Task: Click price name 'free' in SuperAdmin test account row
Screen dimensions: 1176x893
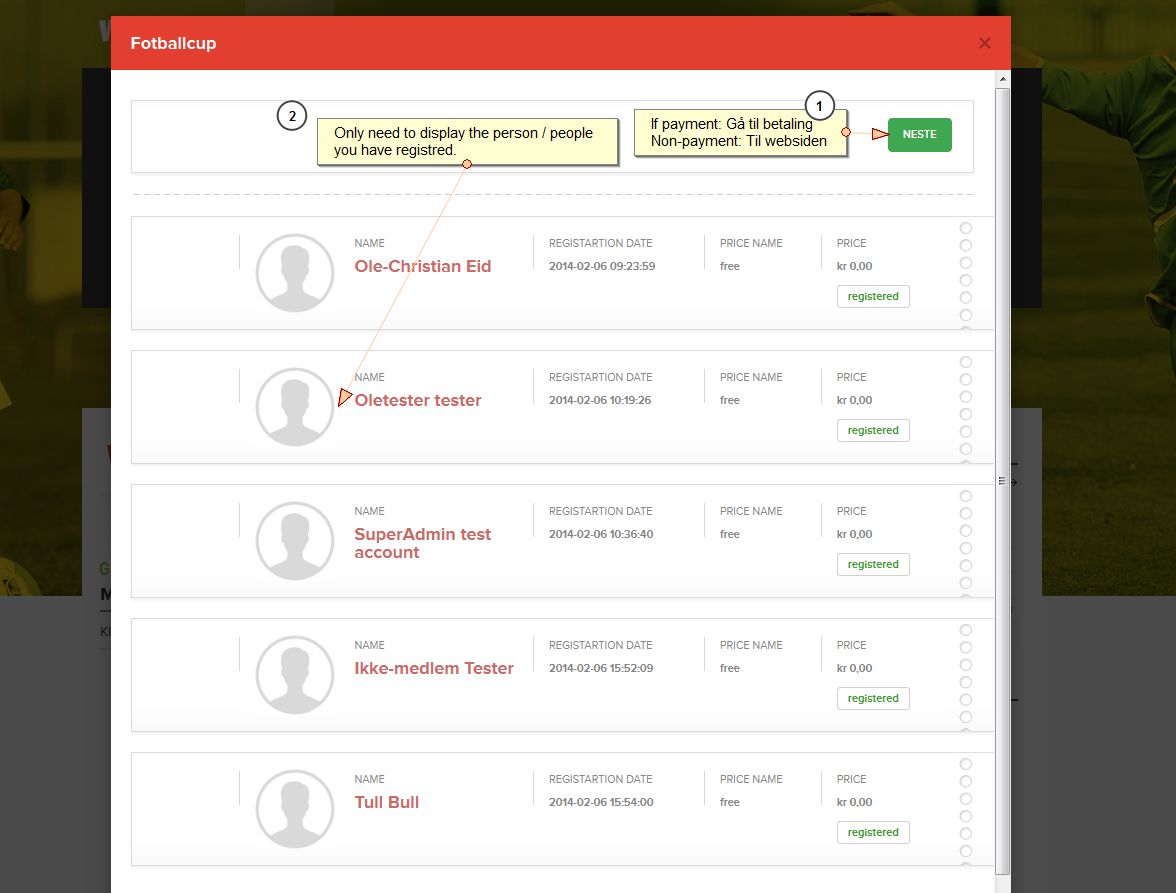Action: pos(730,535)
